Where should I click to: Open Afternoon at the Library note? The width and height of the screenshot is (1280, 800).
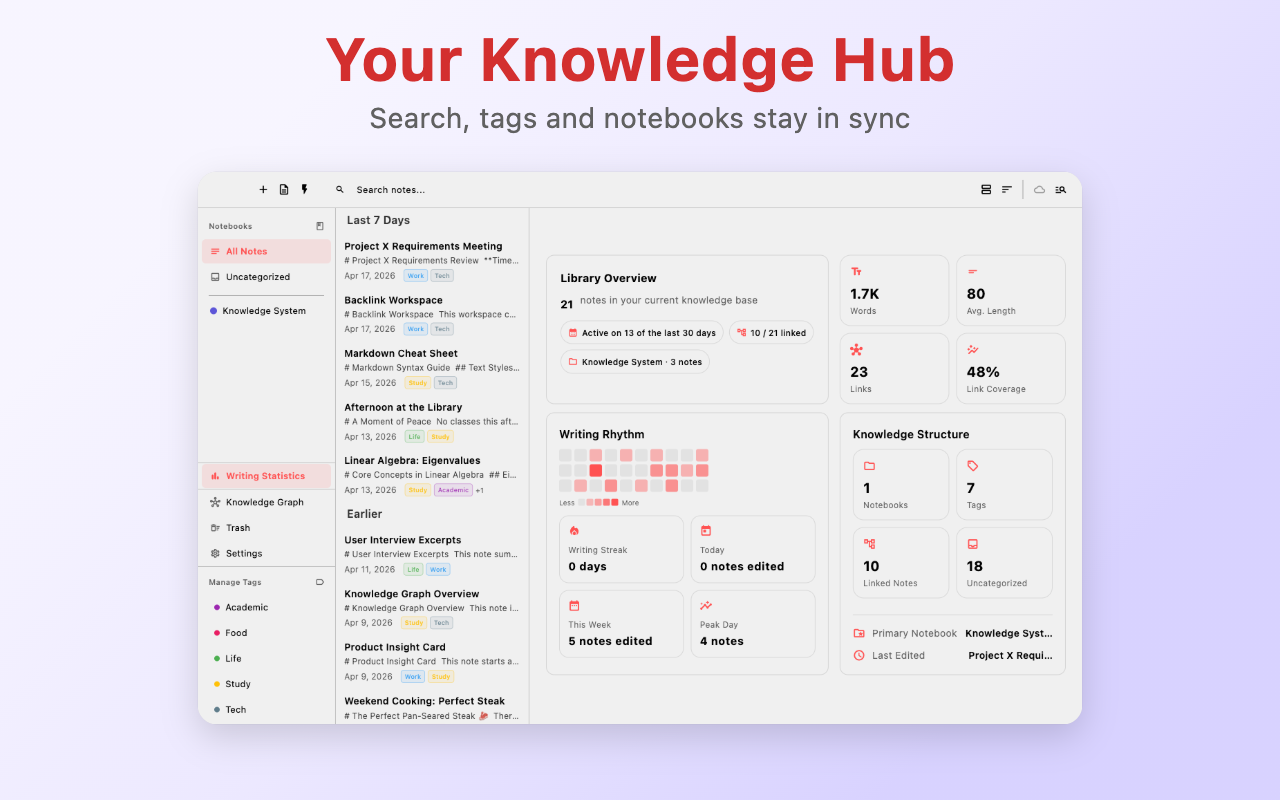point(432,421)
